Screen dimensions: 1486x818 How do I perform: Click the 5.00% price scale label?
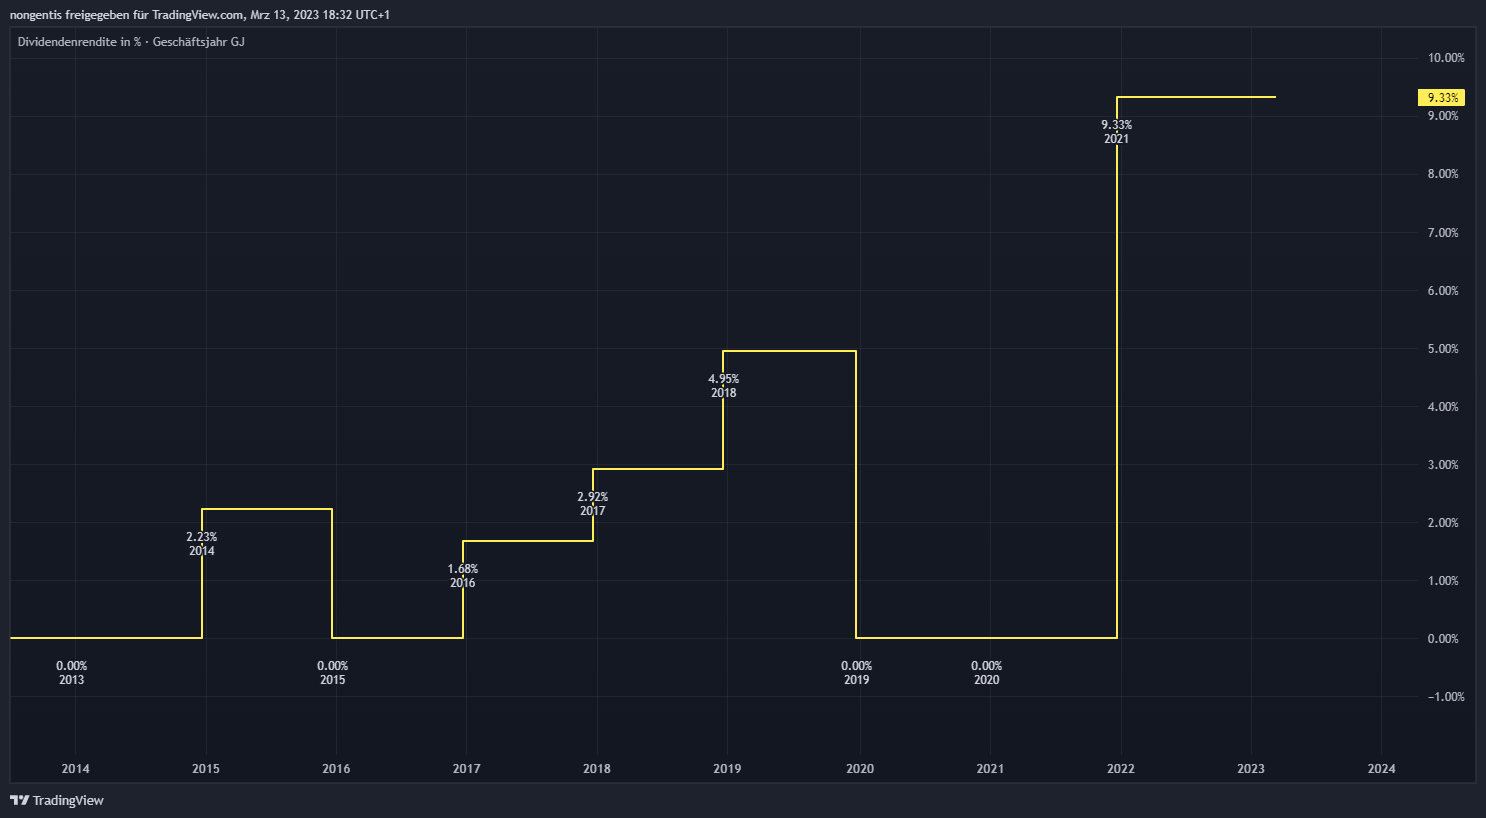coord(1445,349)
